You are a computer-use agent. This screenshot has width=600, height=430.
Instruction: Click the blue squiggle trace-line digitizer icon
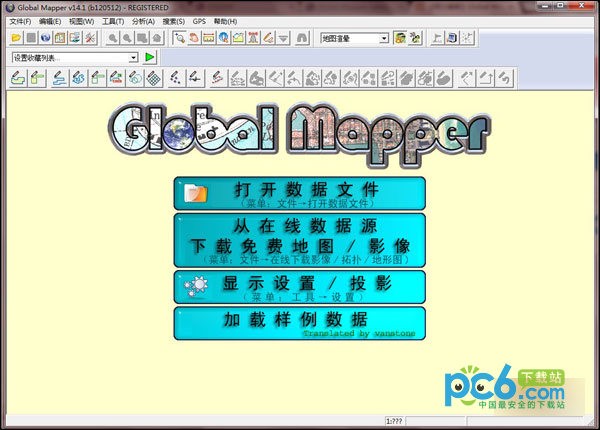pyautogui.click(x=79, y=78)
